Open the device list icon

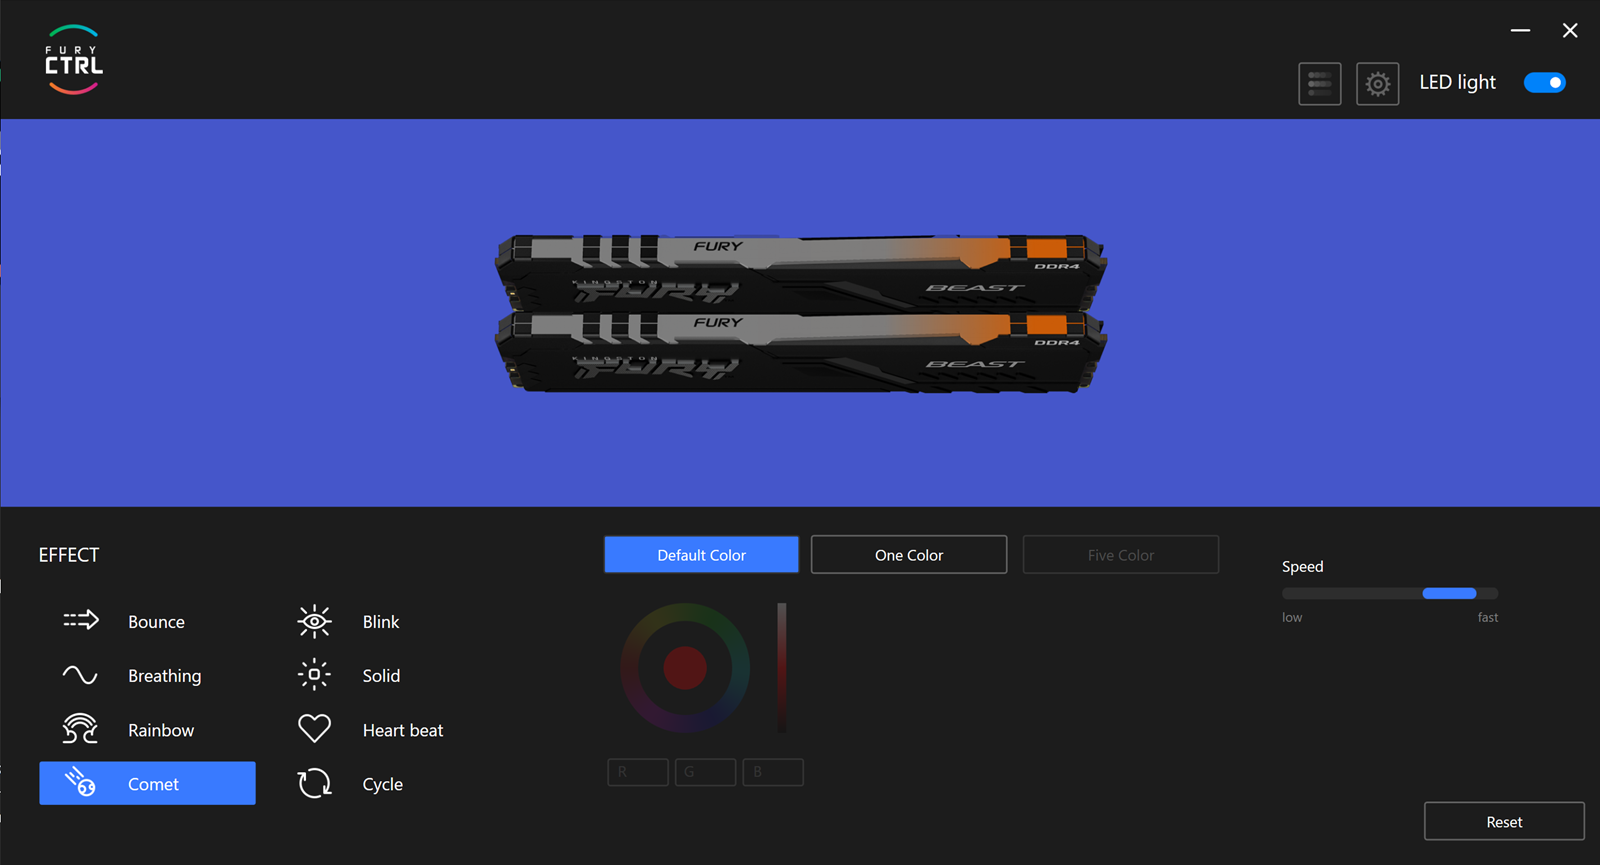click(x=1320, y=84)
